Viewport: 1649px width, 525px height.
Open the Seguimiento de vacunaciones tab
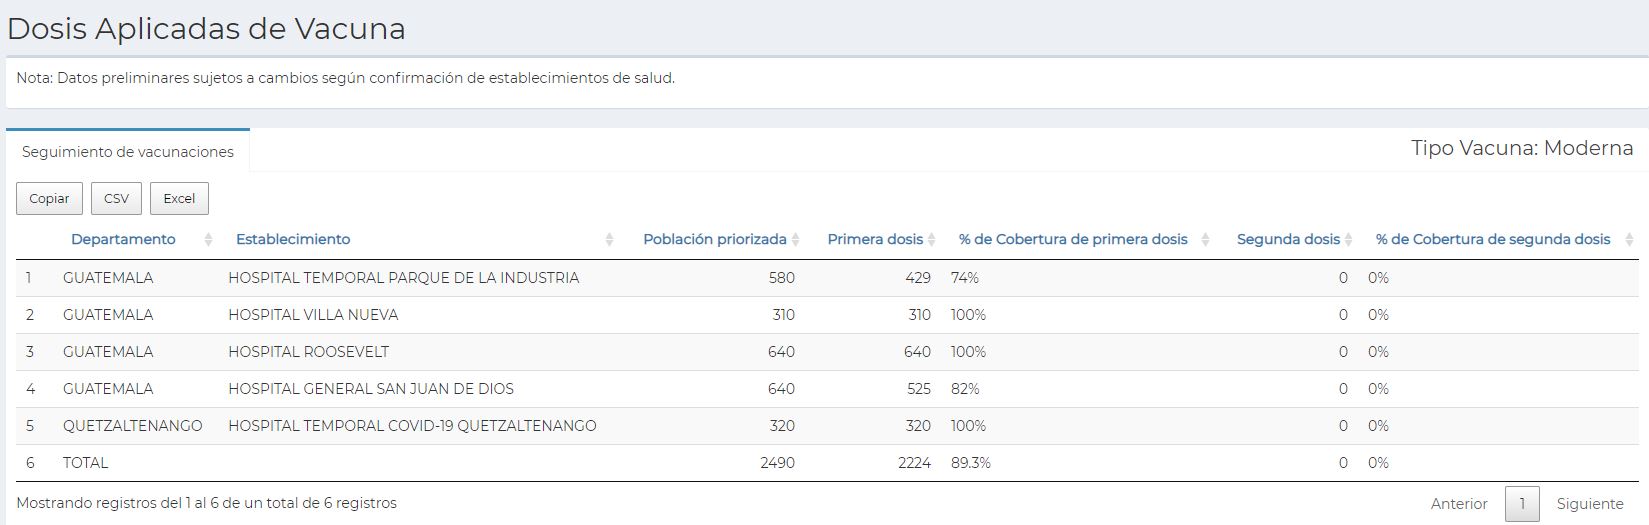(128, 152)
